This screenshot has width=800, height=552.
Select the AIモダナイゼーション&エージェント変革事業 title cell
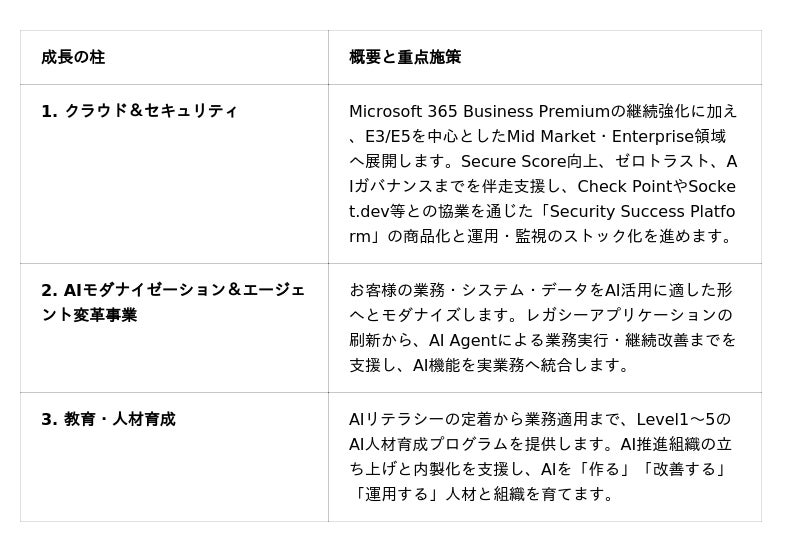(173, 302)
